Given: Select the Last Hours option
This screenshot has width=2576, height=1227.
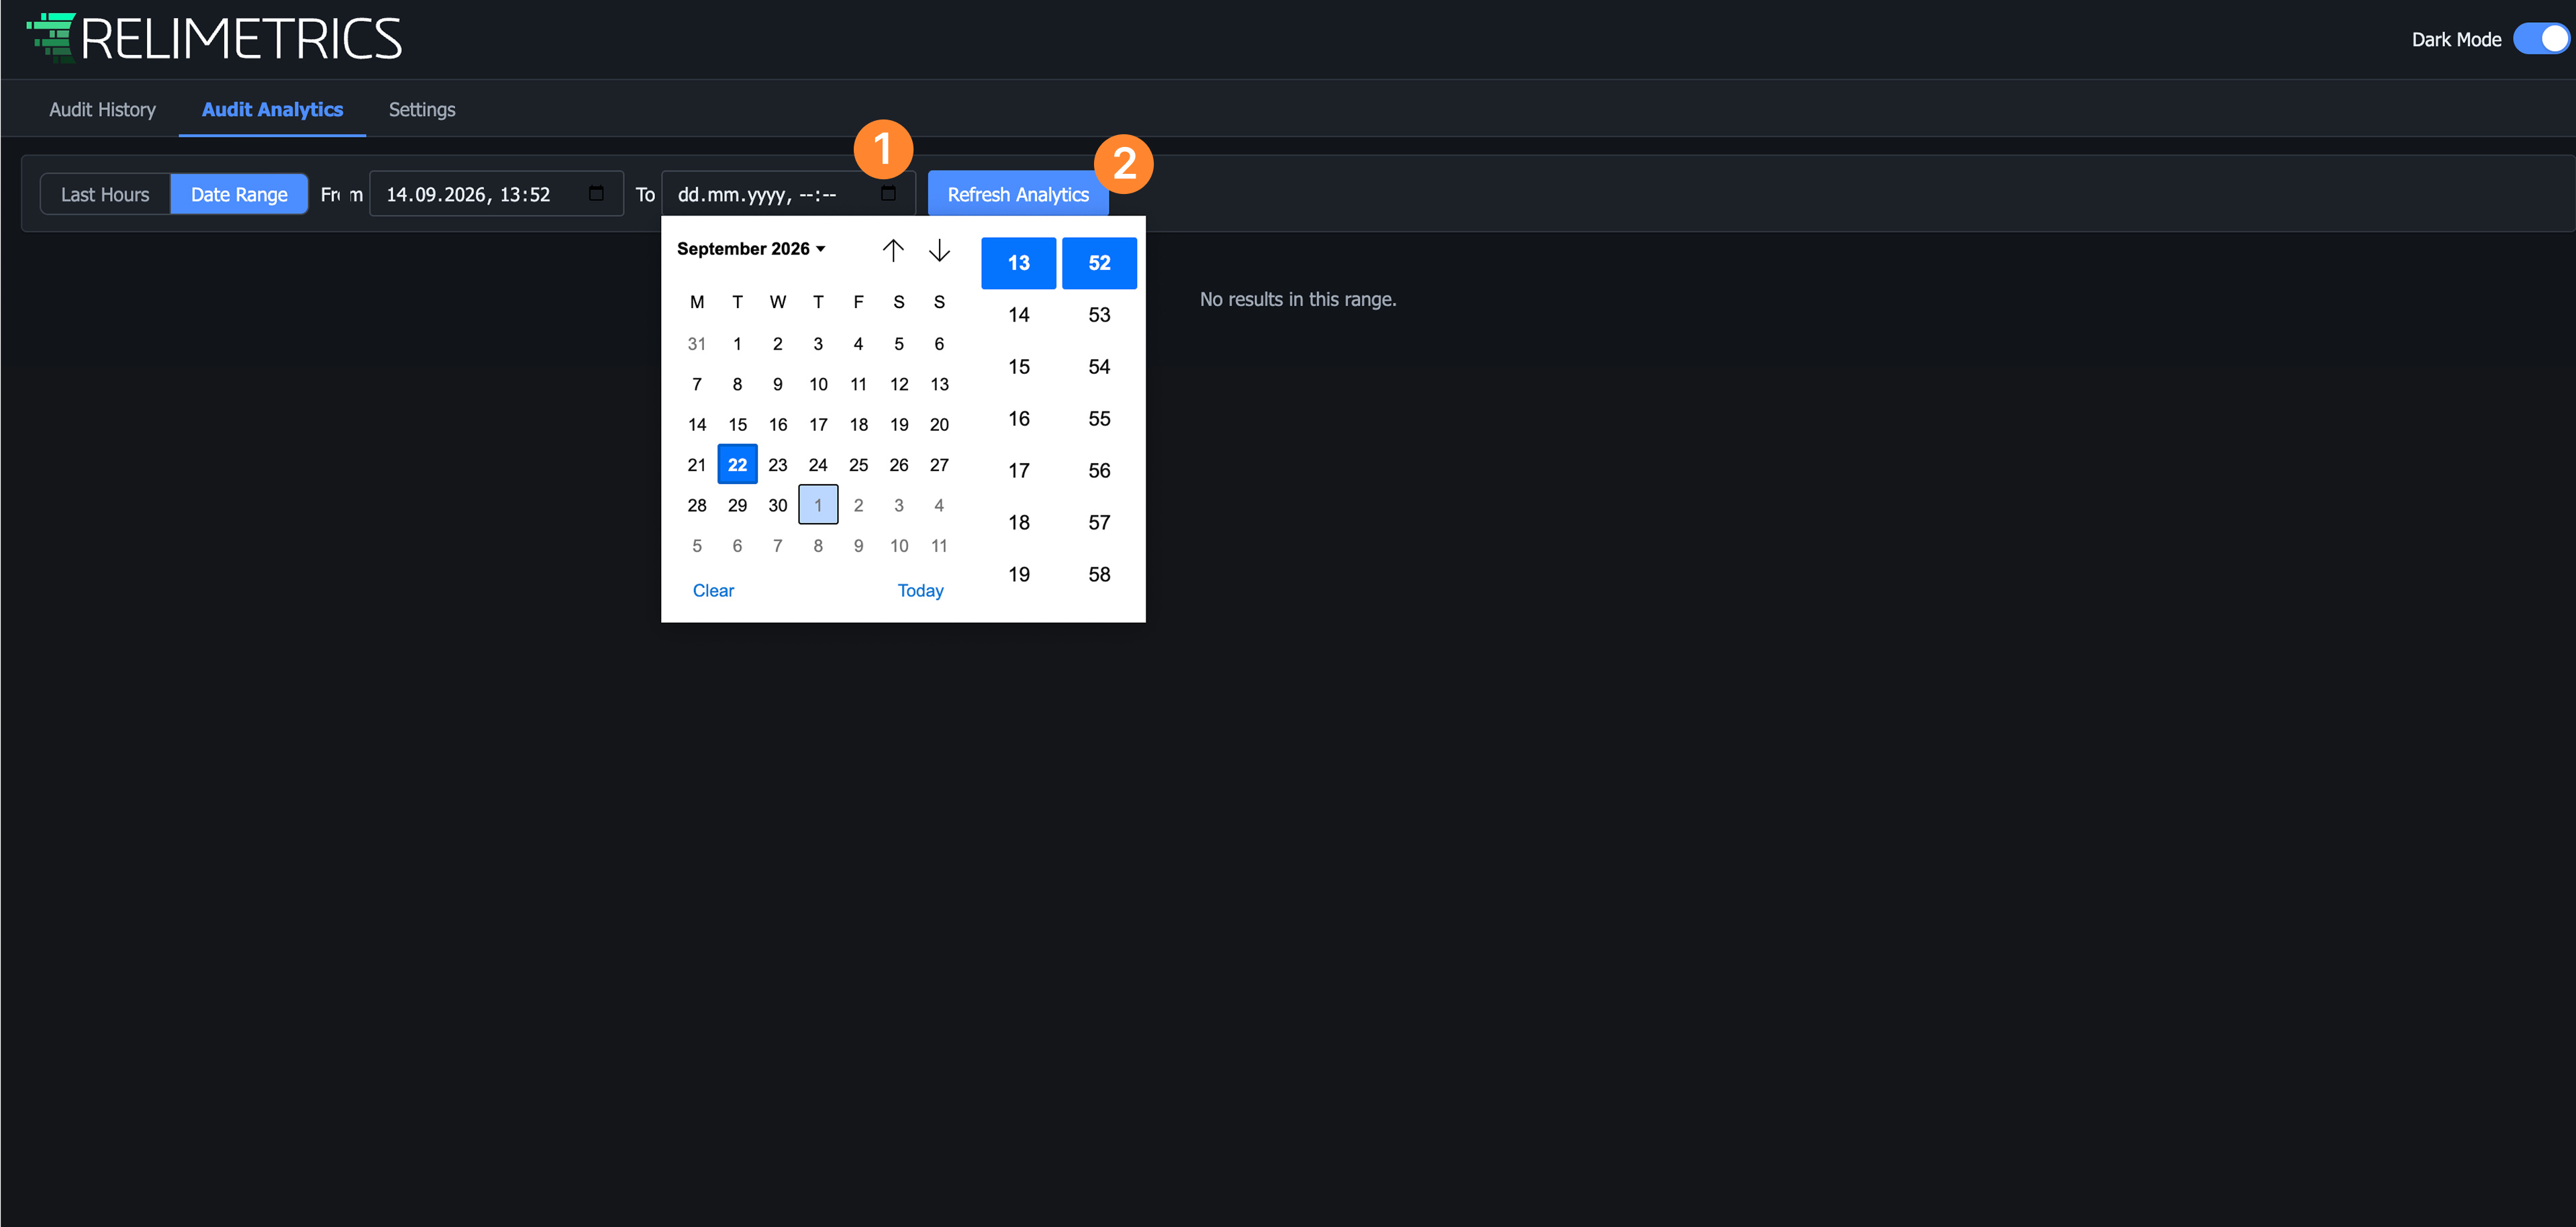Looking at the screenshot, I should click(105, 194).
